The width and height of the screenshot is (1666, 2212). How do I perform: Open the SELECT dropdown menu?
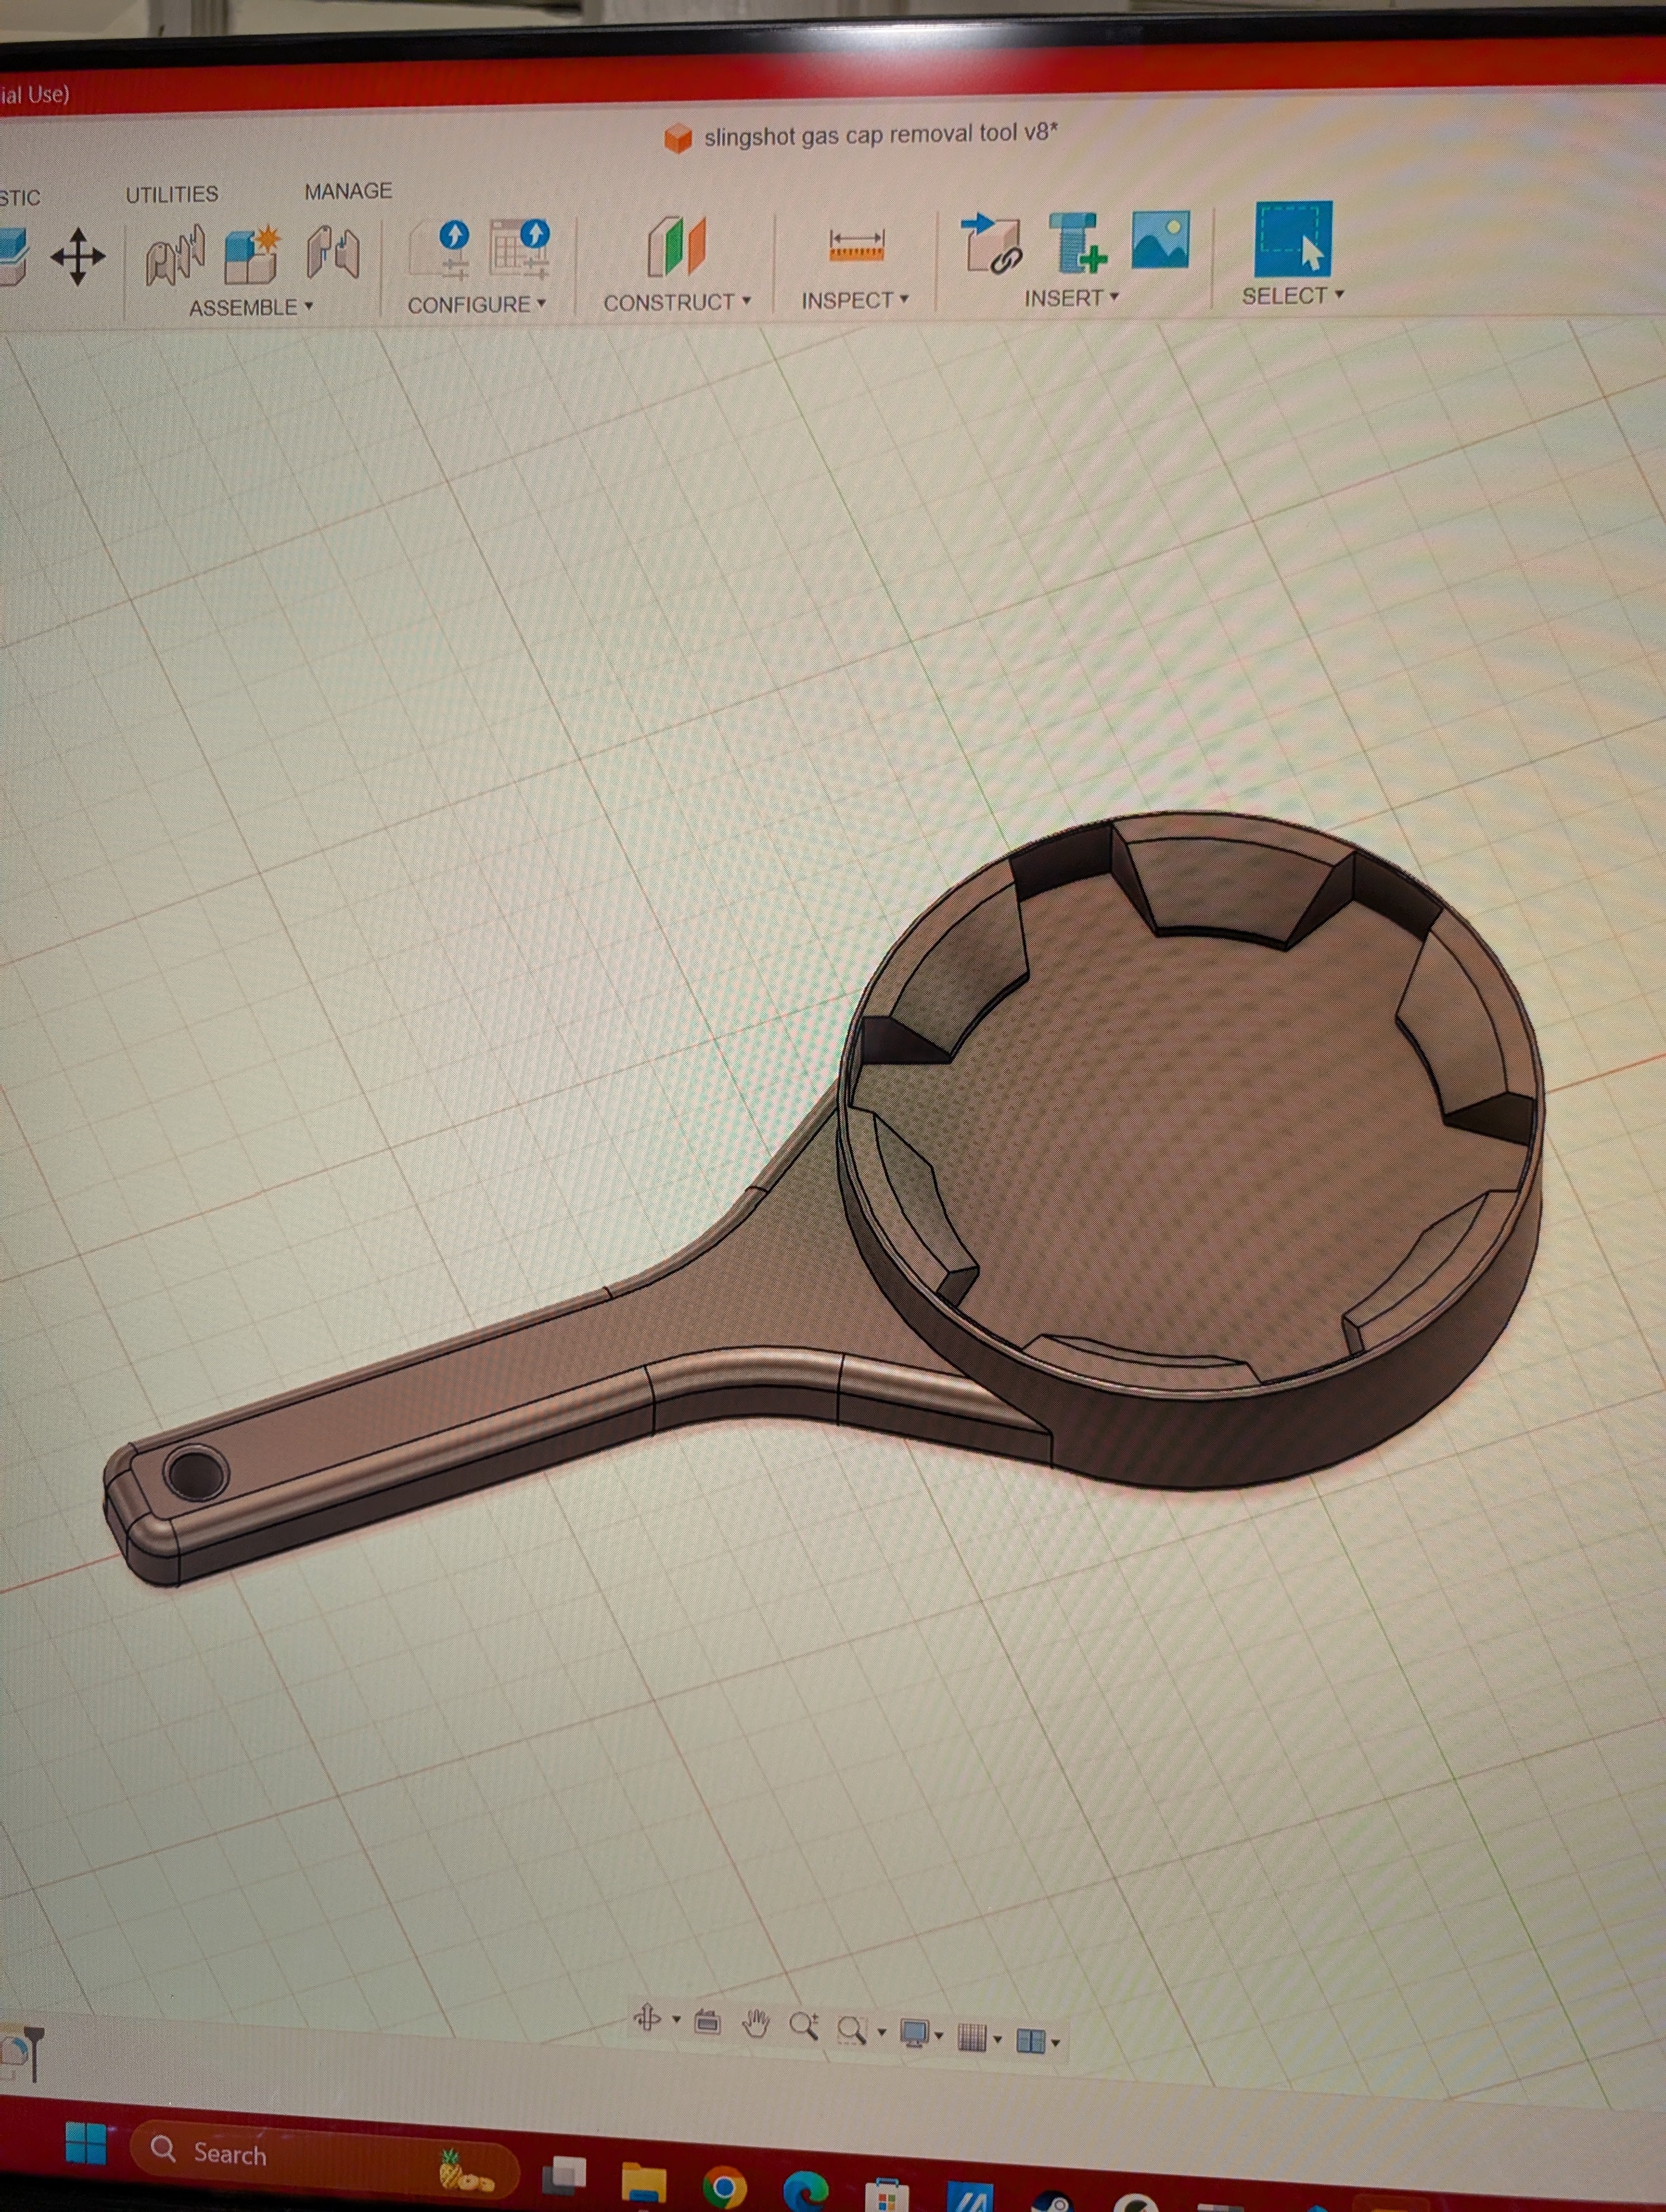(1293, 296)
